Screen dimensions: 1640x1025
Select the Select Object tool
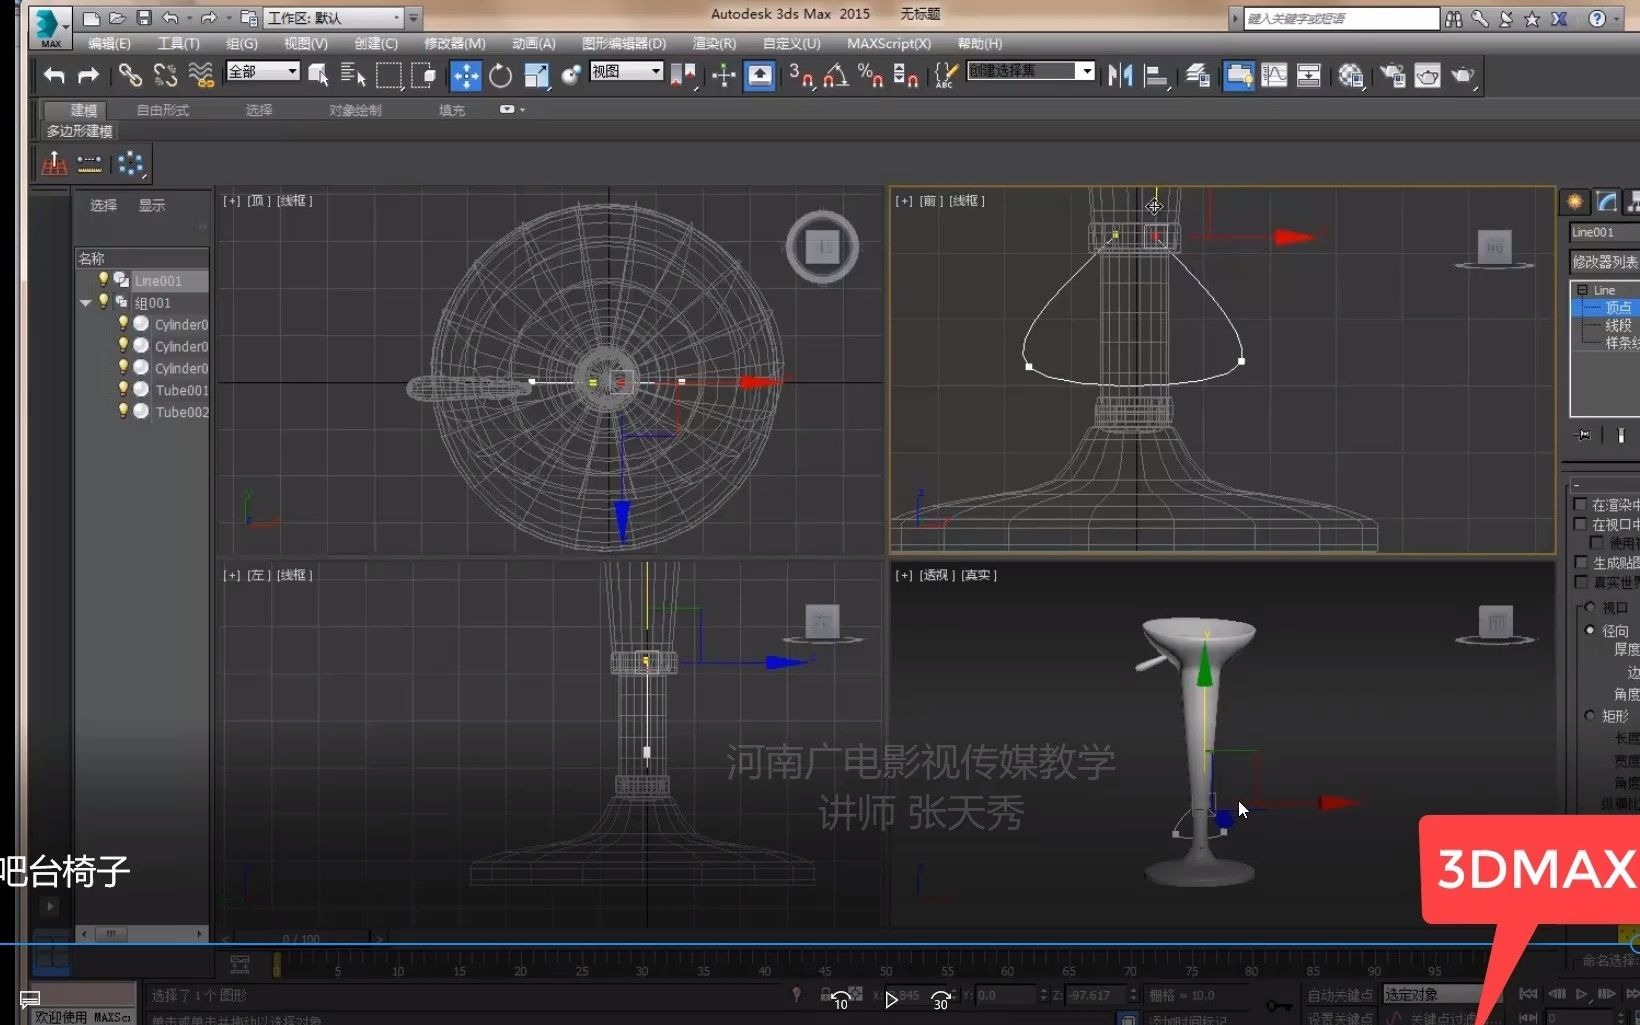click(x=319, y=75)
